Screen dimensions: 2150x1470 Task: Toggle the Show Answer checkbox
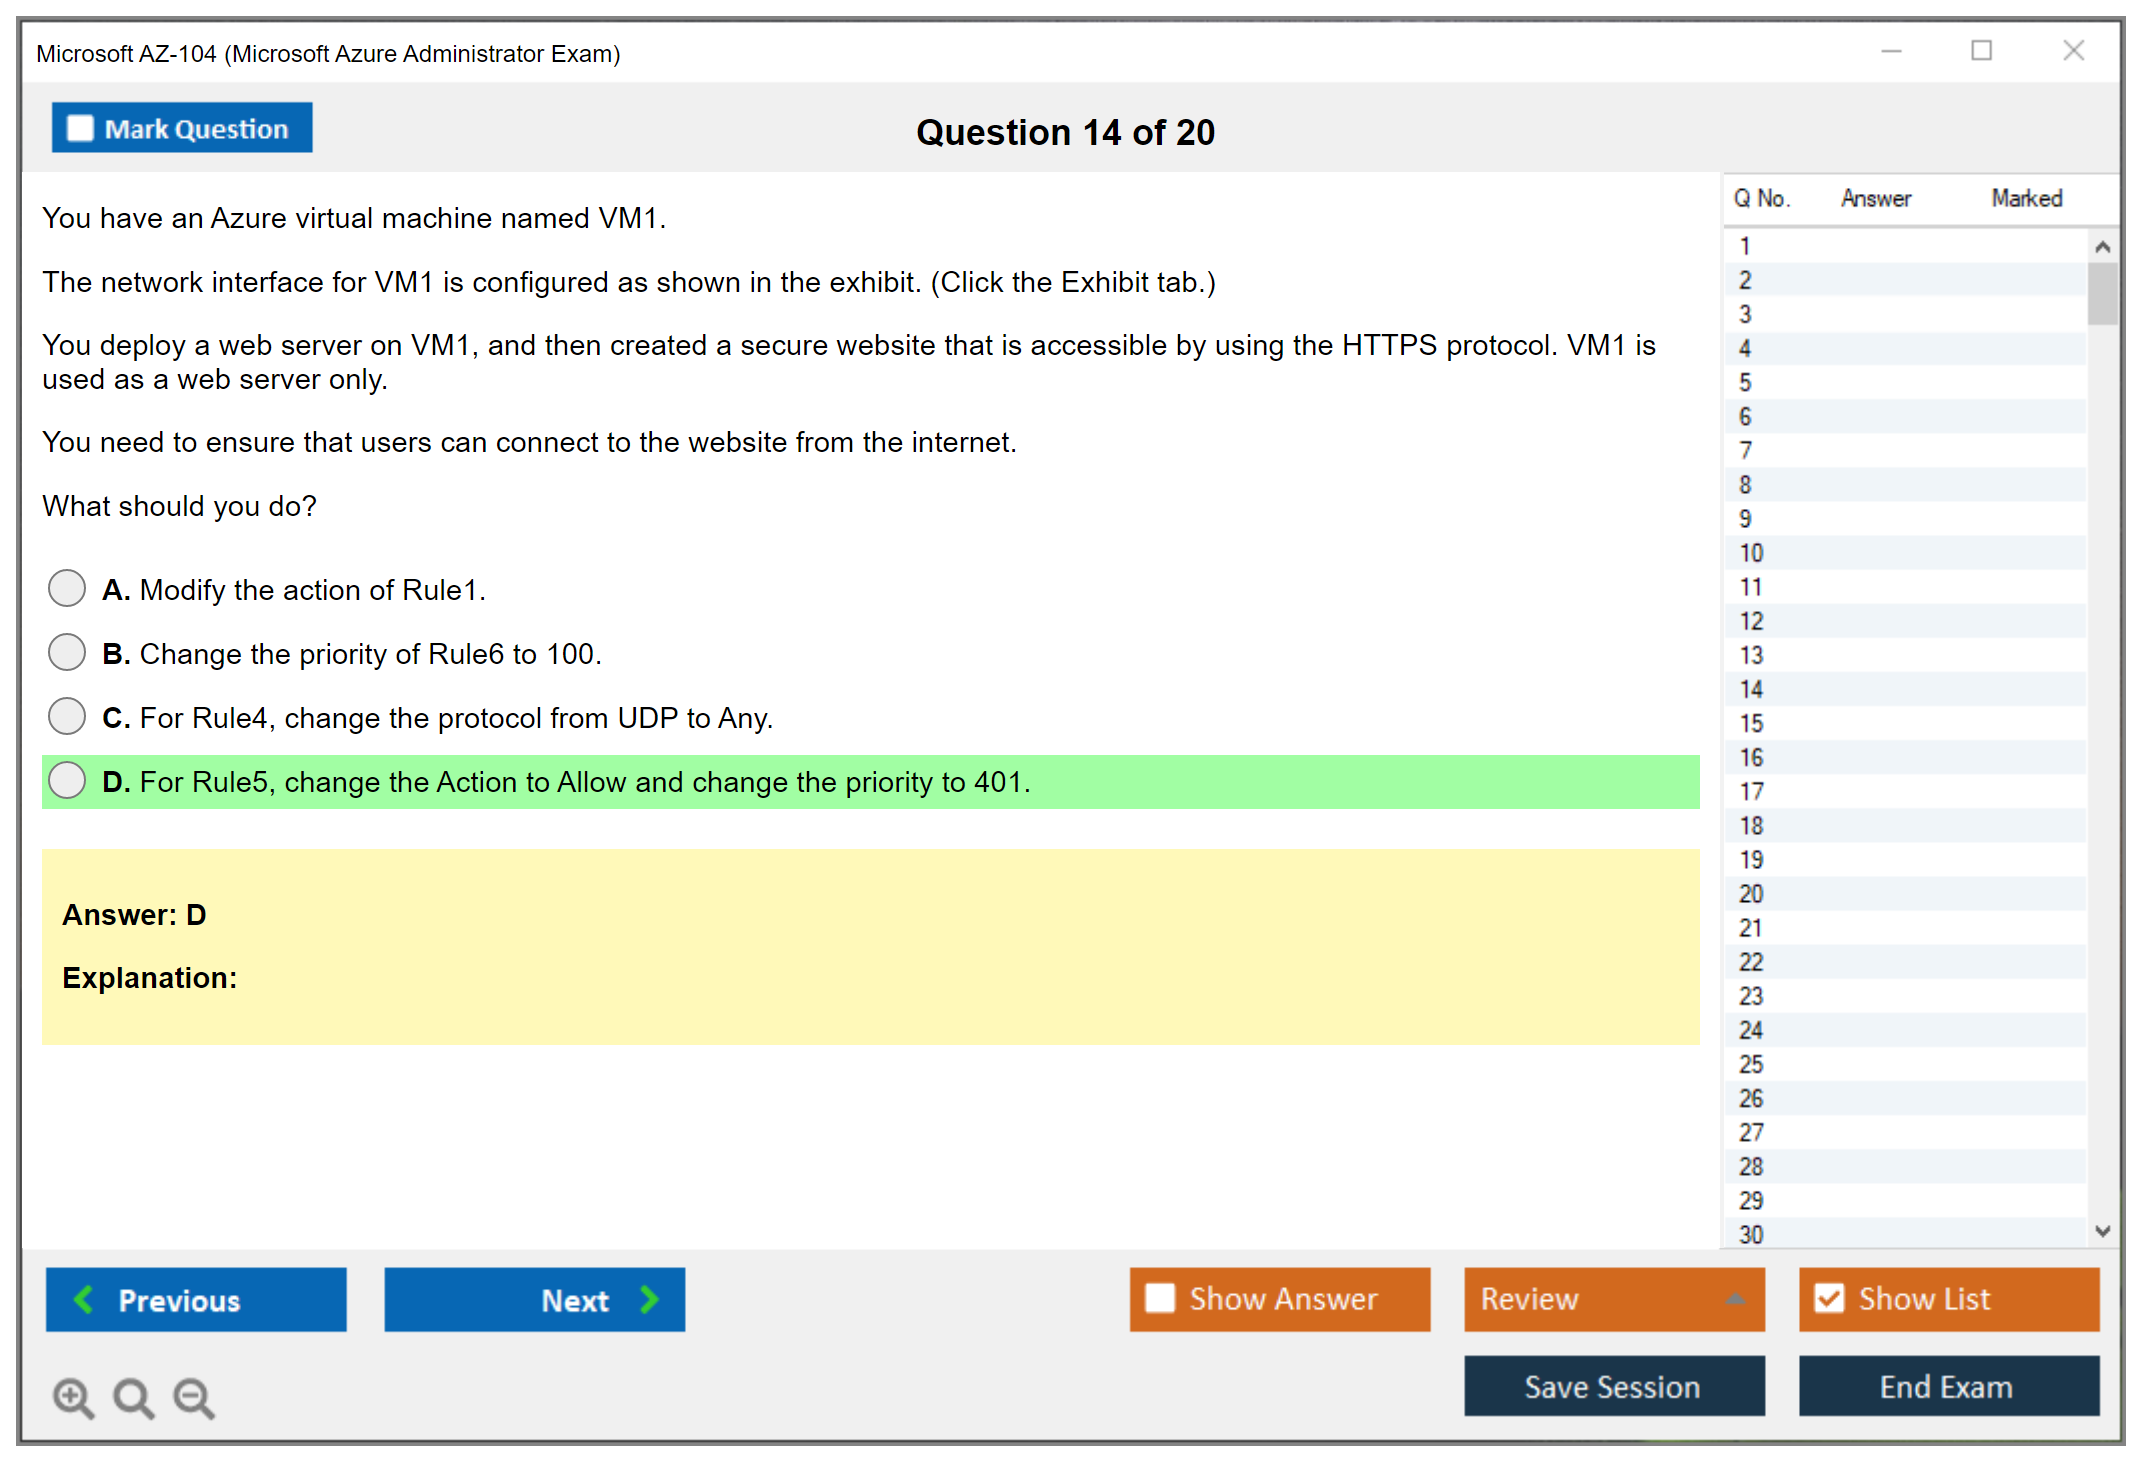point(1160,1298)
